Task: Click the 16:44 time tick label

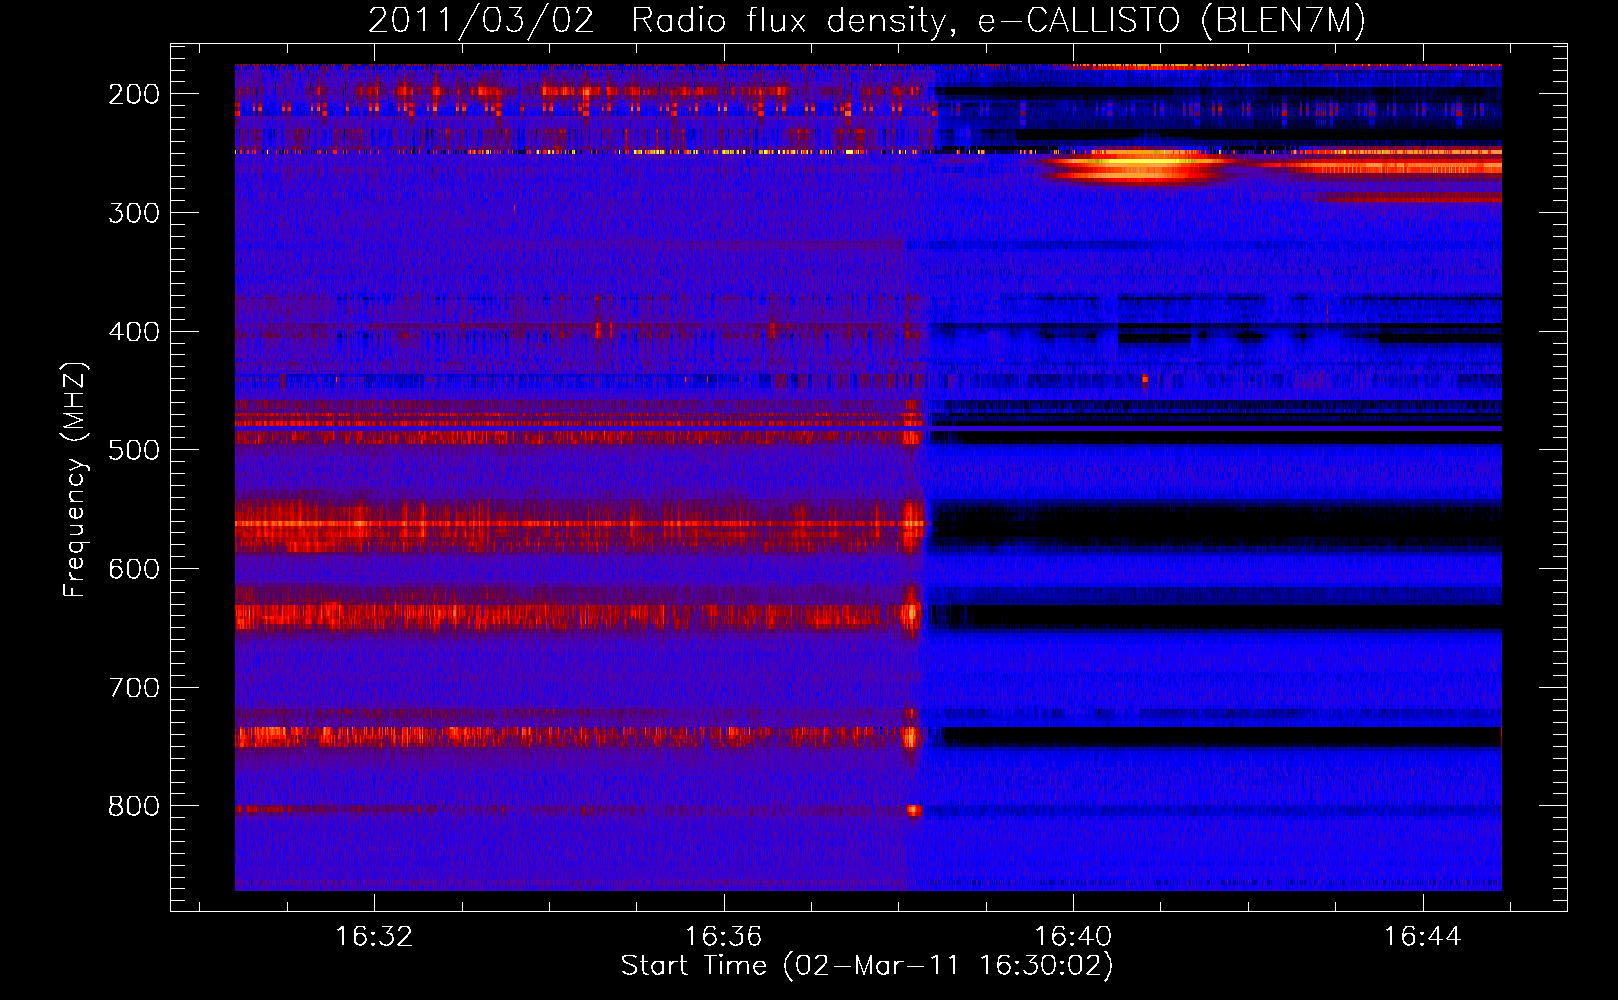Action: [x=1422, y=937]
